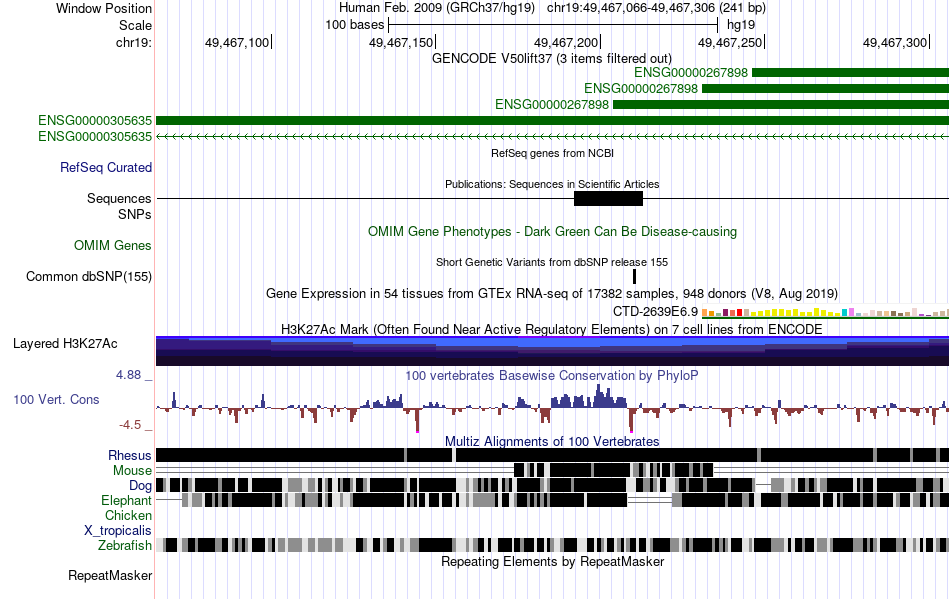This screenshot has width=950, height=599.
Task: Click the 49,467,250 ruler position
Action: (730, 42)
